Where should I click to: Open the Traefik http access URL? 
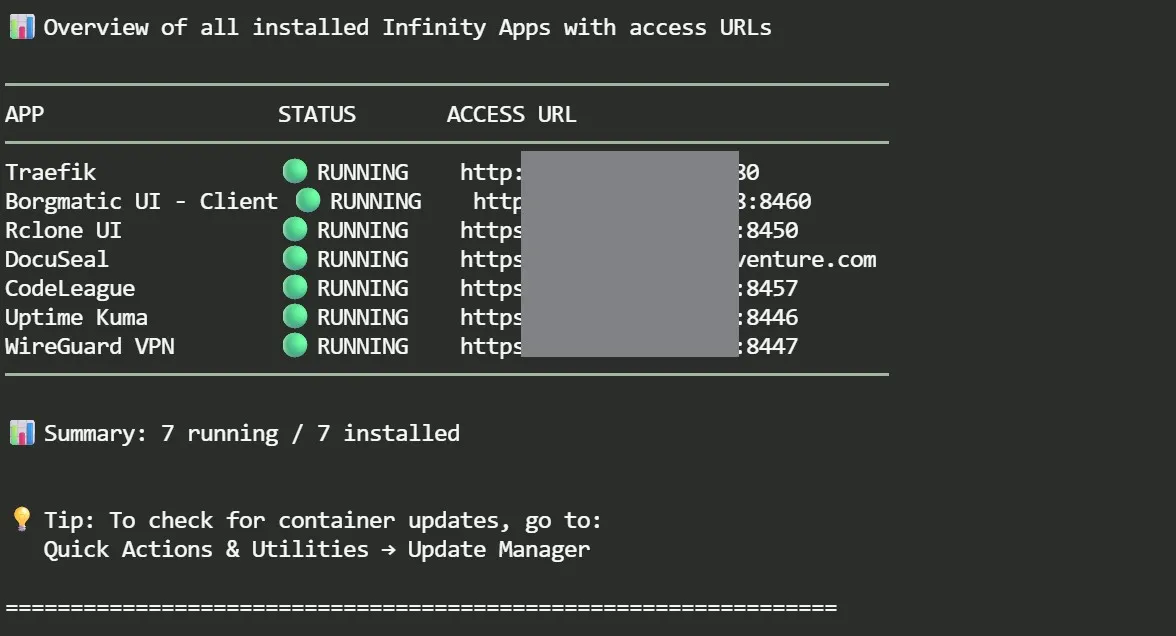click(x=610, y=172)
